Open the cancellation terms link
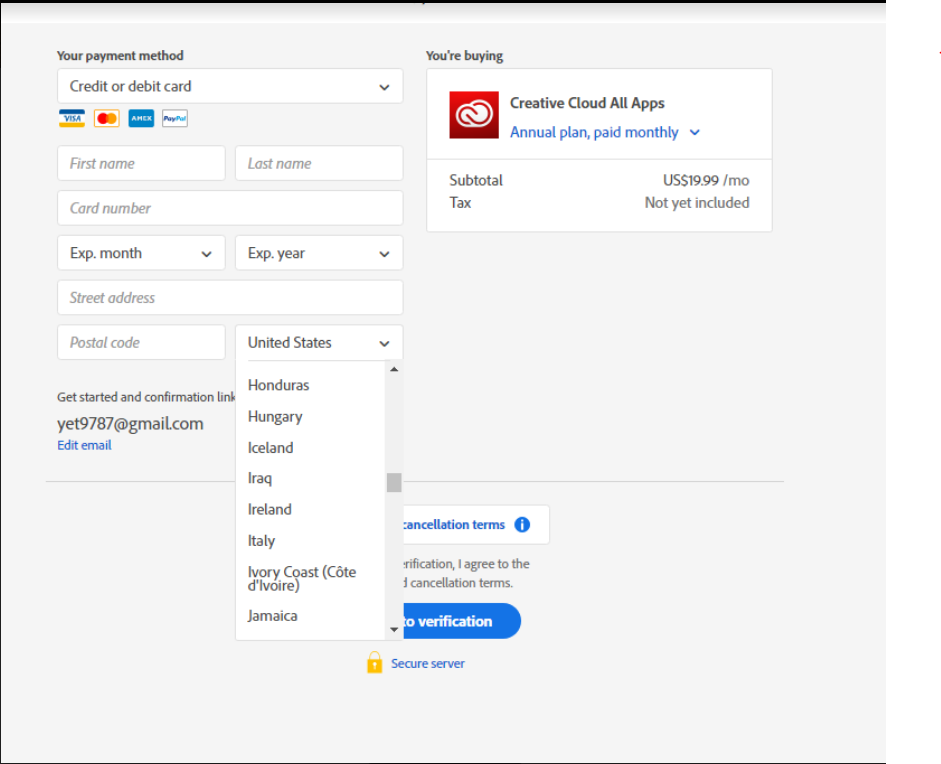The image size is (941, 764). pyautogui.click(x=454, y=525)
